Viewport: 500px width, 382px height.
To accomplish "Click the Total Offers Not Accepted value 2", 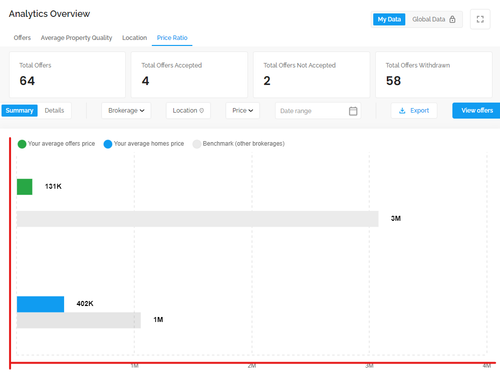I will (267, 81).
